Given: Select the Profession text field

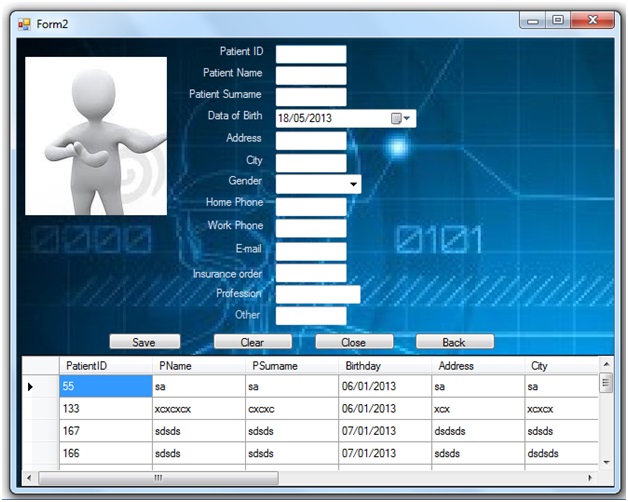Looking at the screenshot, I should (317, 294).
